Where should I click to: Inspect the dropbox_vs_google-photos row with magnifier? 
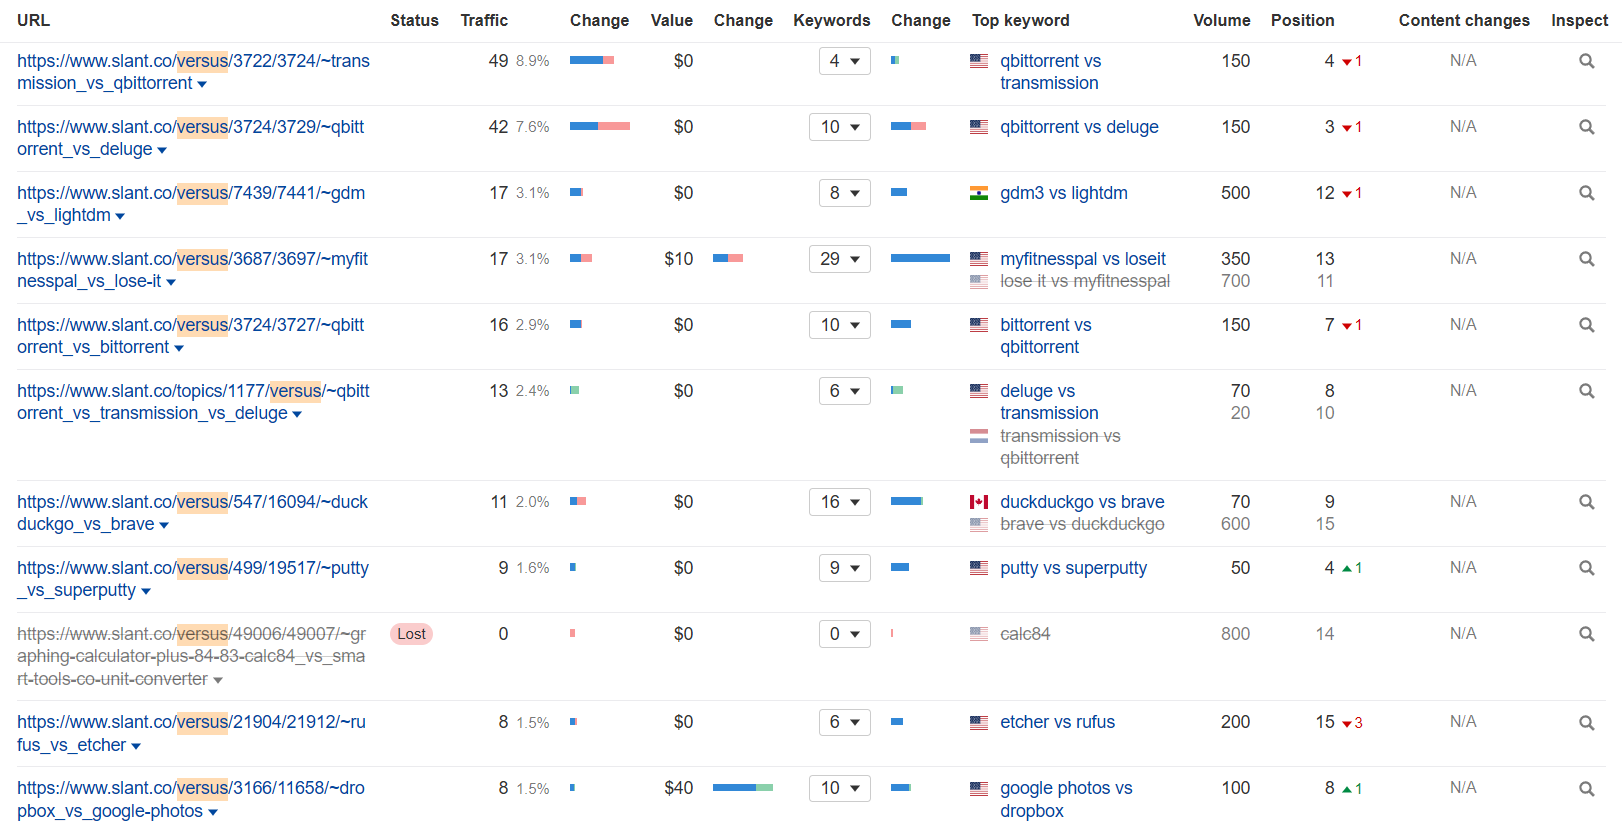tap(1586, 788)
